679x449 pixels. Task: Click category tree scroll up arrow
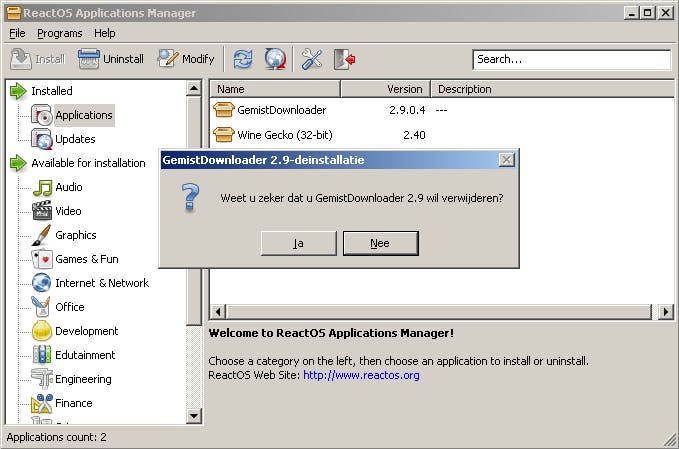click(x=194, y=88)
